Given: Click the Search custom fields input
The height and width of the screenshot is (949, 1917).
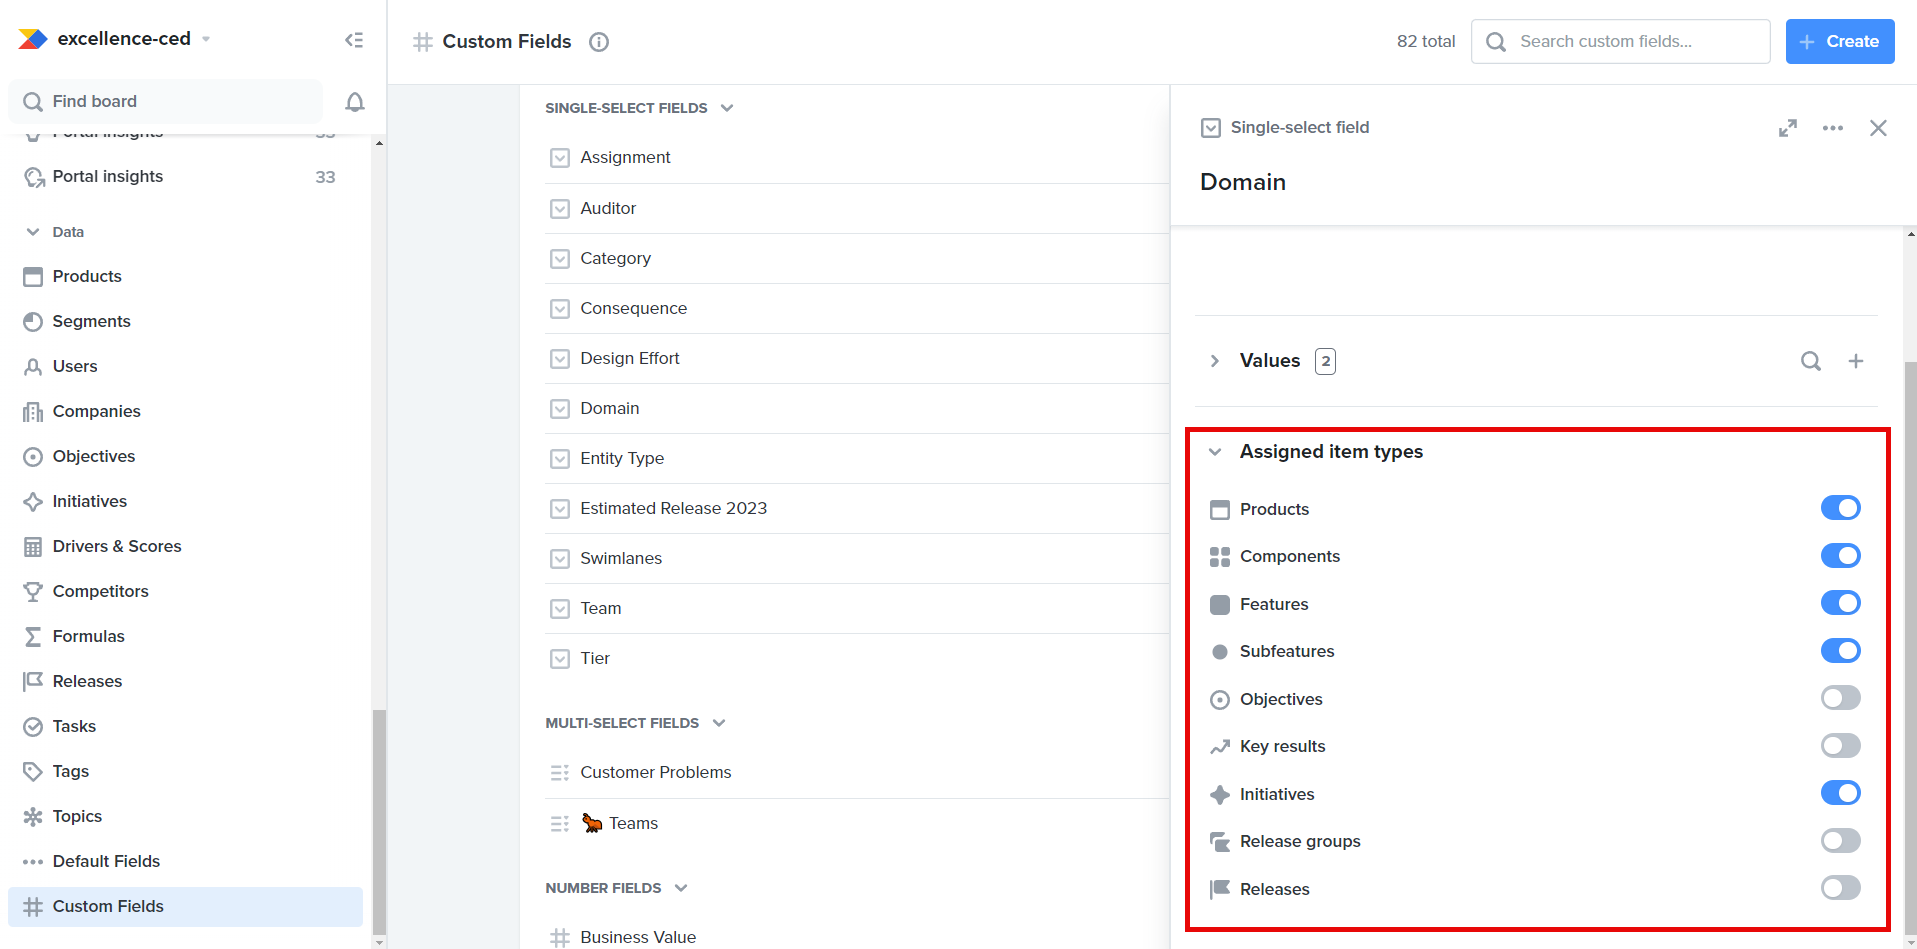Looking at the screenshot, I should [1635, 42].
